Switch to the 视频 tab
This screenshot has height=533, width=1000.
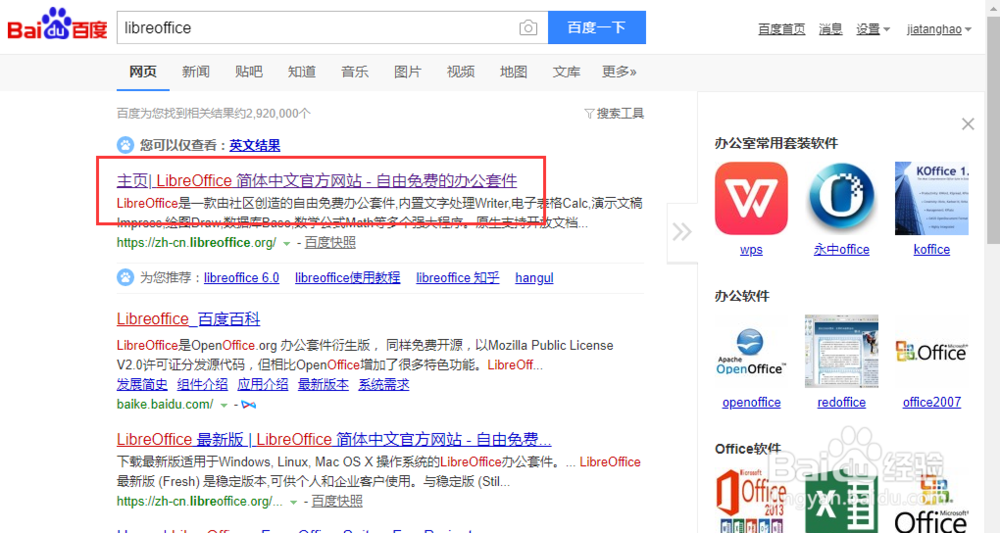click(x=460, y=72)
